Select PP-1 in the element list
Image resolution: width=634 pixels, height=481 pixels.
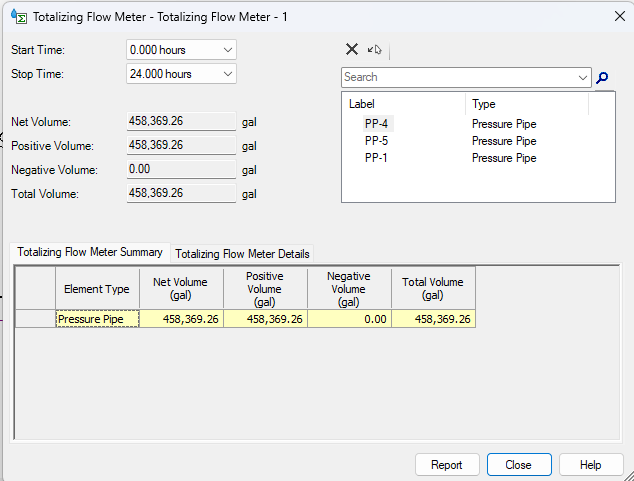(376, 158)
